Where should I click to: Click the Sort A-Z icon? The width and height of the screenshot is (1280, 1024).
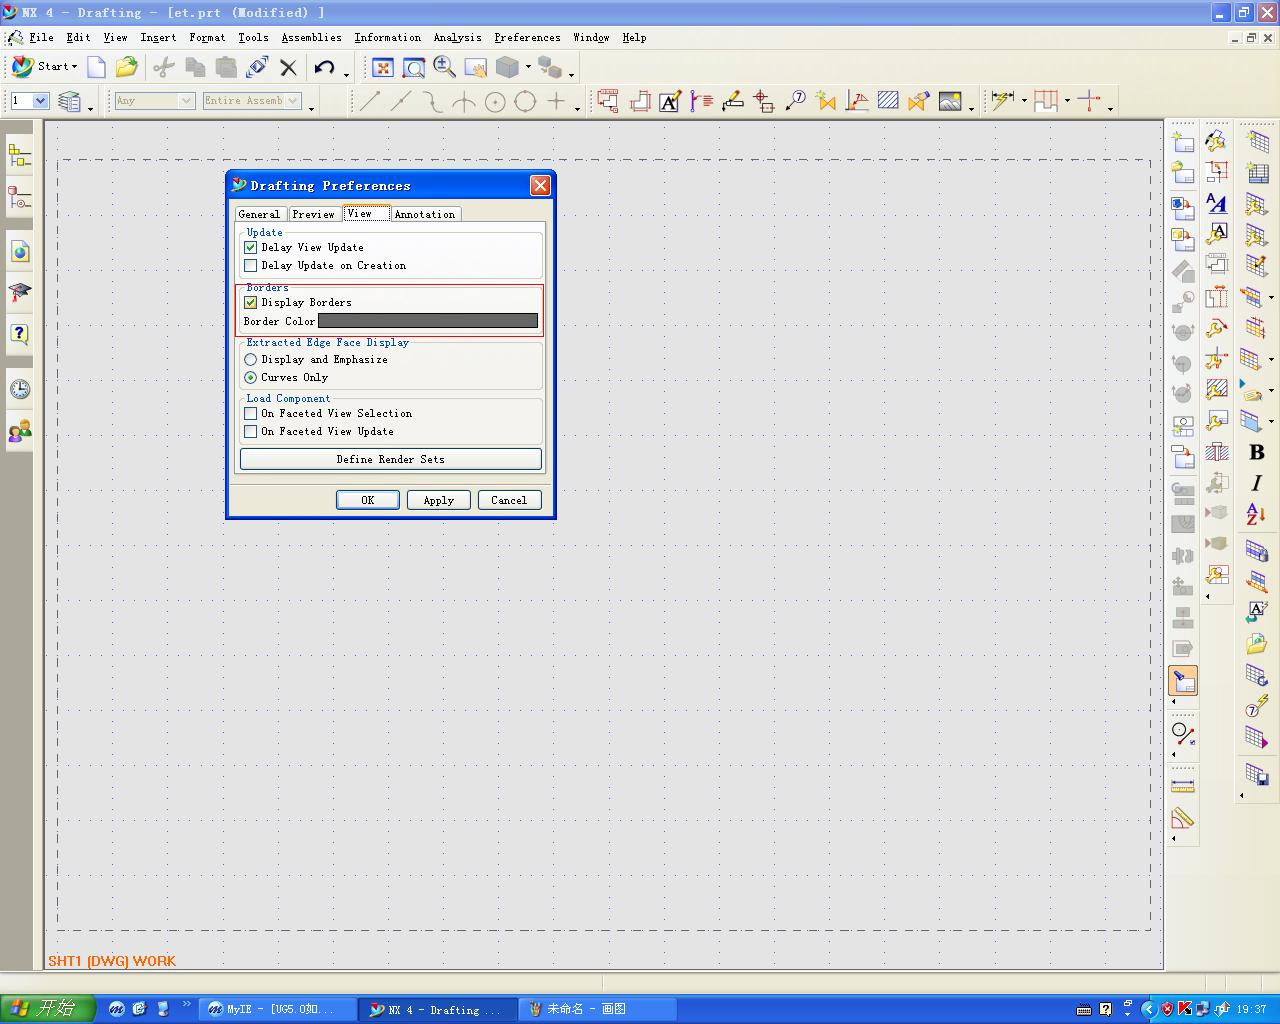point(1257,515)
